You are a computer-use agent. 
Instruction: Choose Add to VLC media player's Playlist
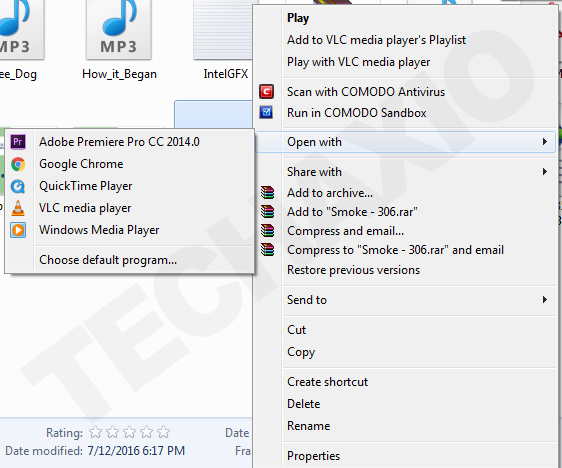point(405,40)
